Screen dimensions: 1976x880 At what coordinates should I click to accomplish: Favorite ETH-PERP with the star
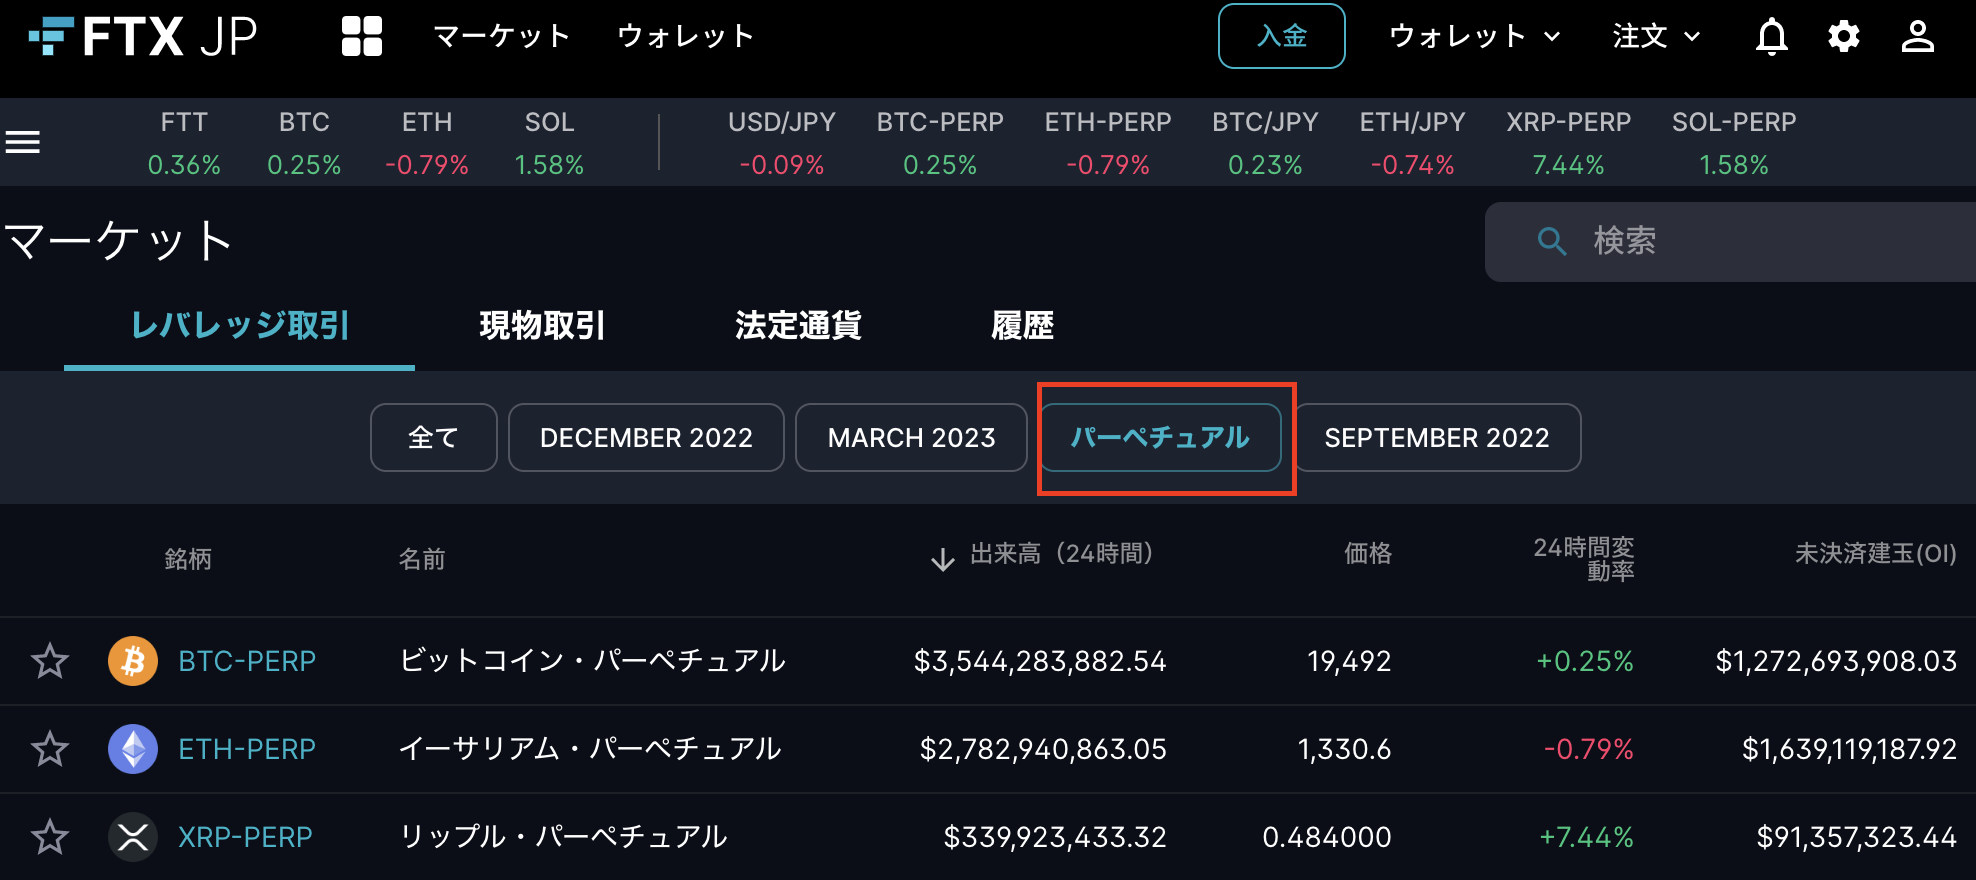50,749
